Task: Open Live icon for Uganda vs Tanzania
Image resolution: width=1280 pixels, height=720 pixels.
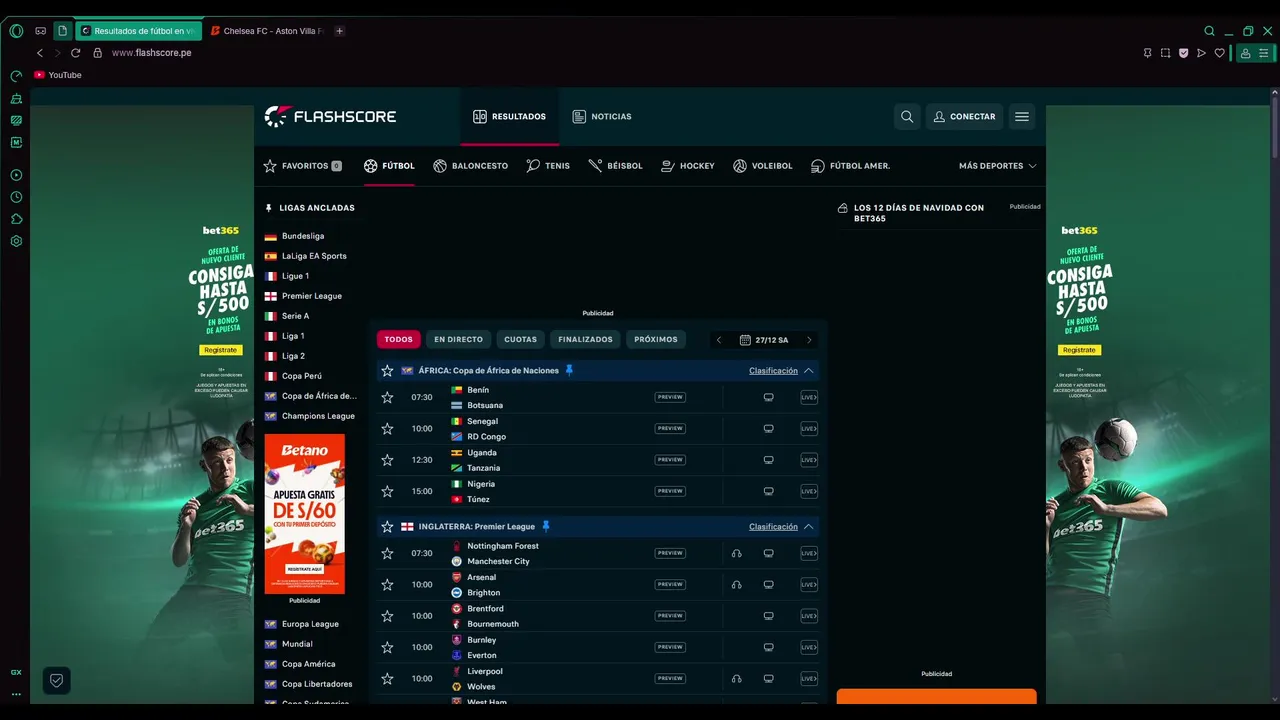Action: click(x=809, y=460)
